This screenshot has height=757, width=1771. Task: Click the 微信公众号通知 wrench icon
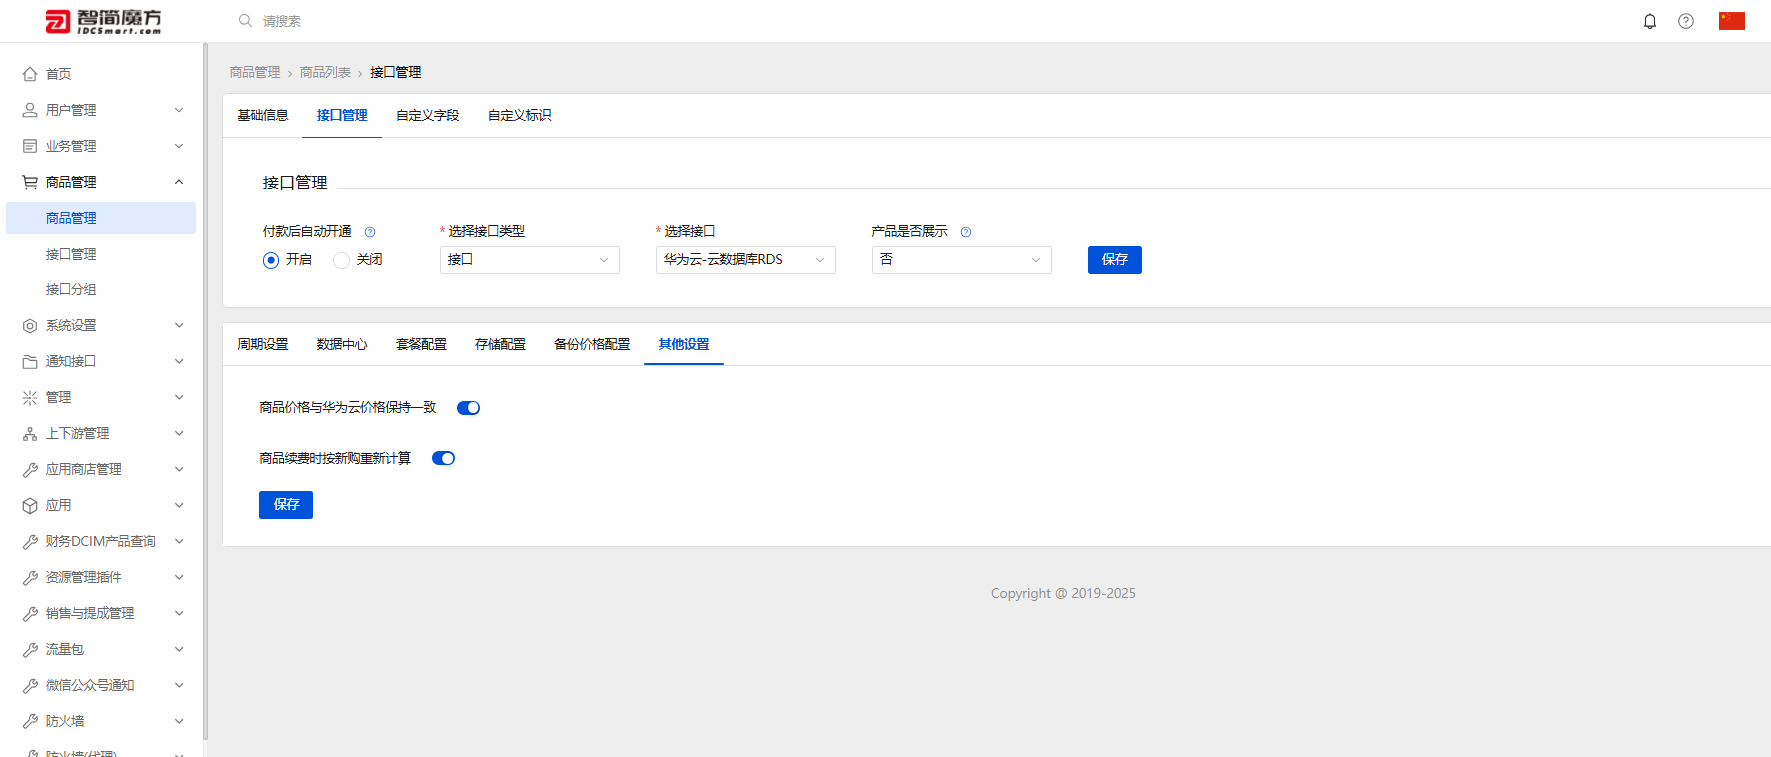click(30, 686)
